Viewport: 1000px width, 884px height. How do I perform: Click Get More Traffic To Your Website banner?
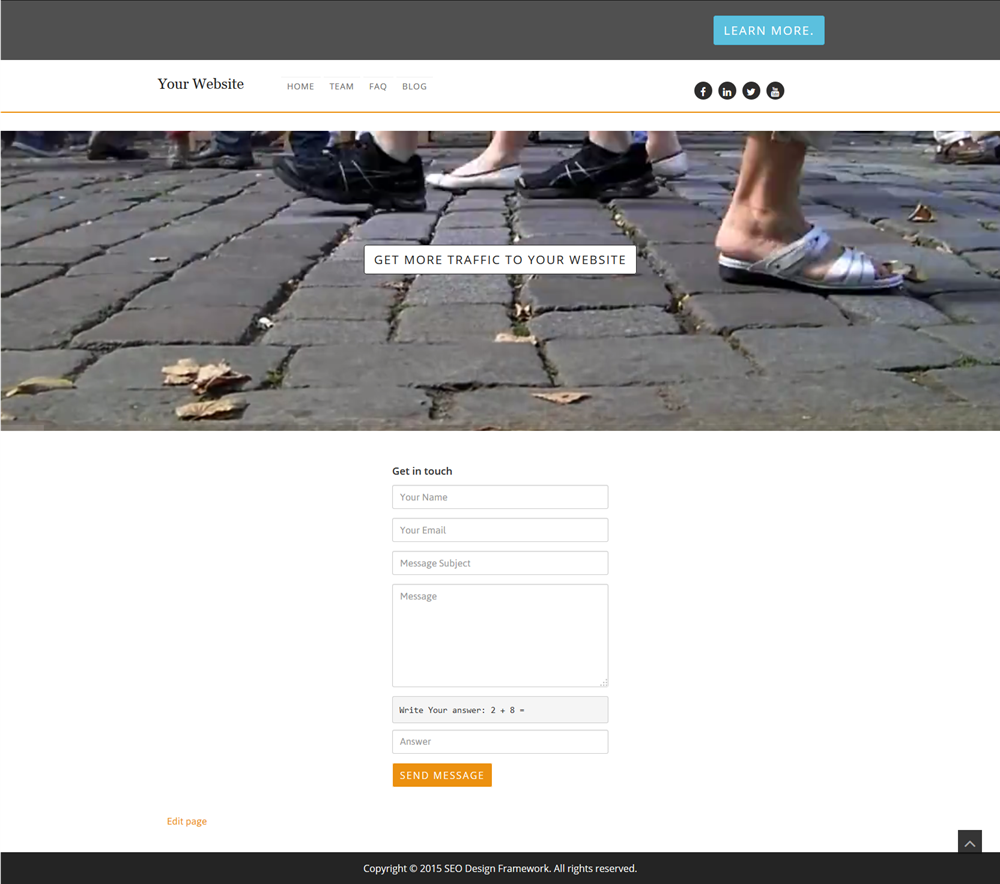pos(500,260)
